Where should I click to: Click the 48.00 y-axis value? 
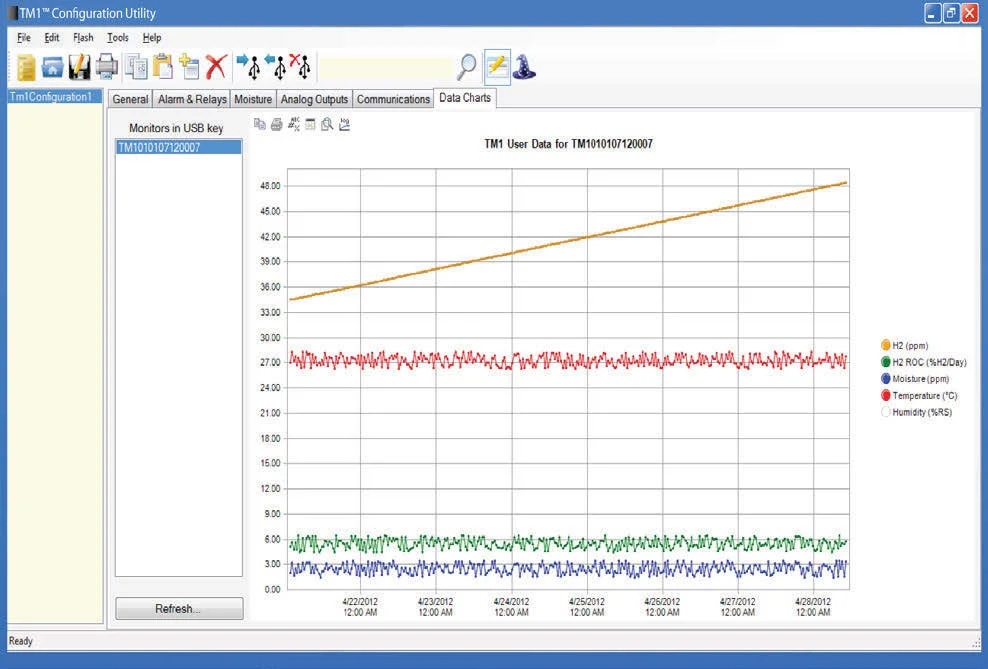pyautogui.click(x=270, y=186)
